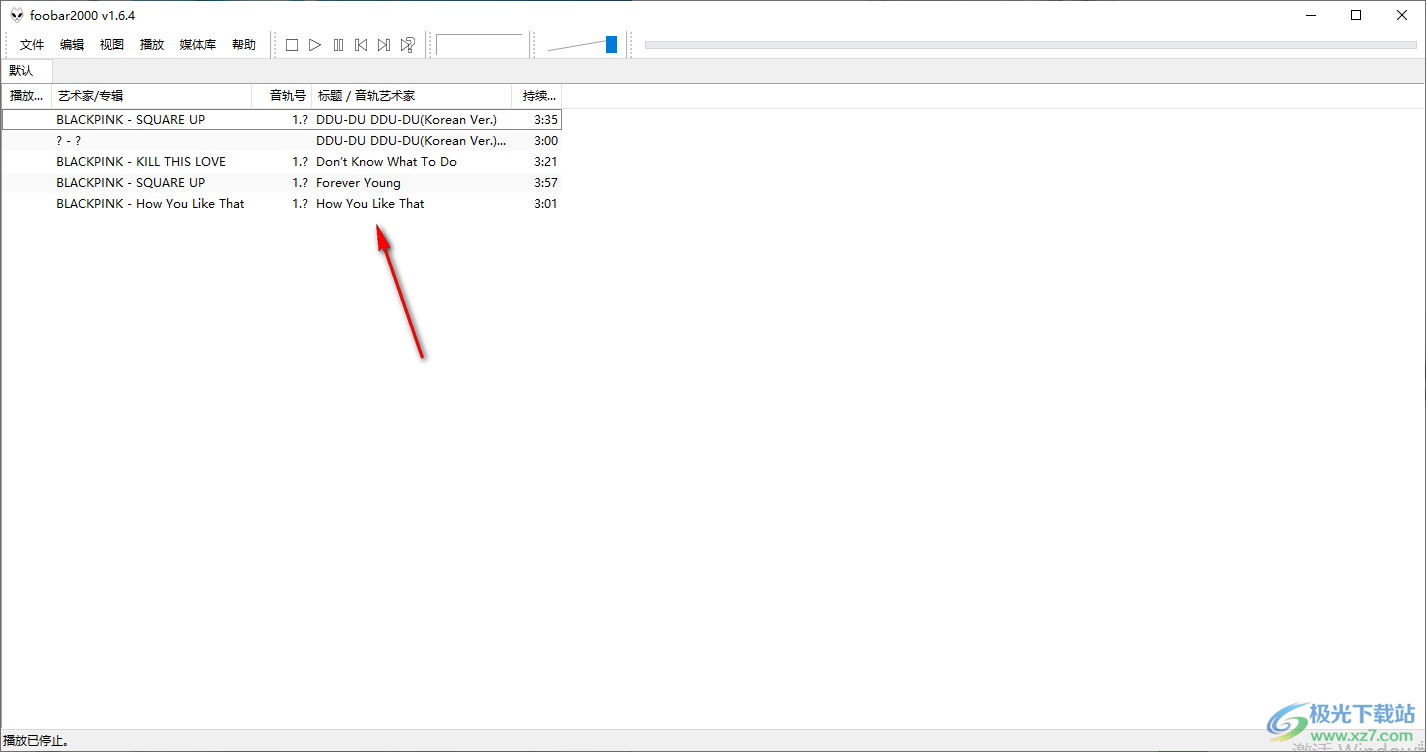Select BLACKPINK - How You Like That album entry
The width and height of the screenshot is (1426, 752).
click(x=150, y=204)
